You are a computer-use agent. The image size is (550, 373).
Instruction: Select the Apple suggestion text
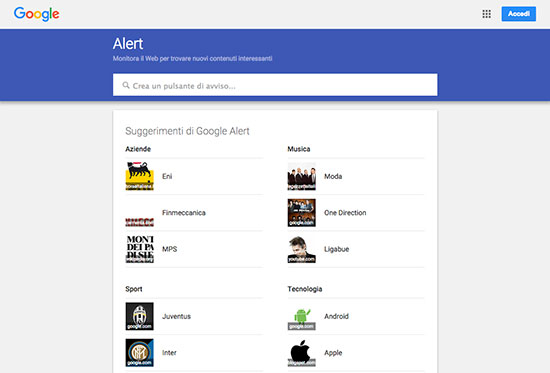click(x=333, y=353)
